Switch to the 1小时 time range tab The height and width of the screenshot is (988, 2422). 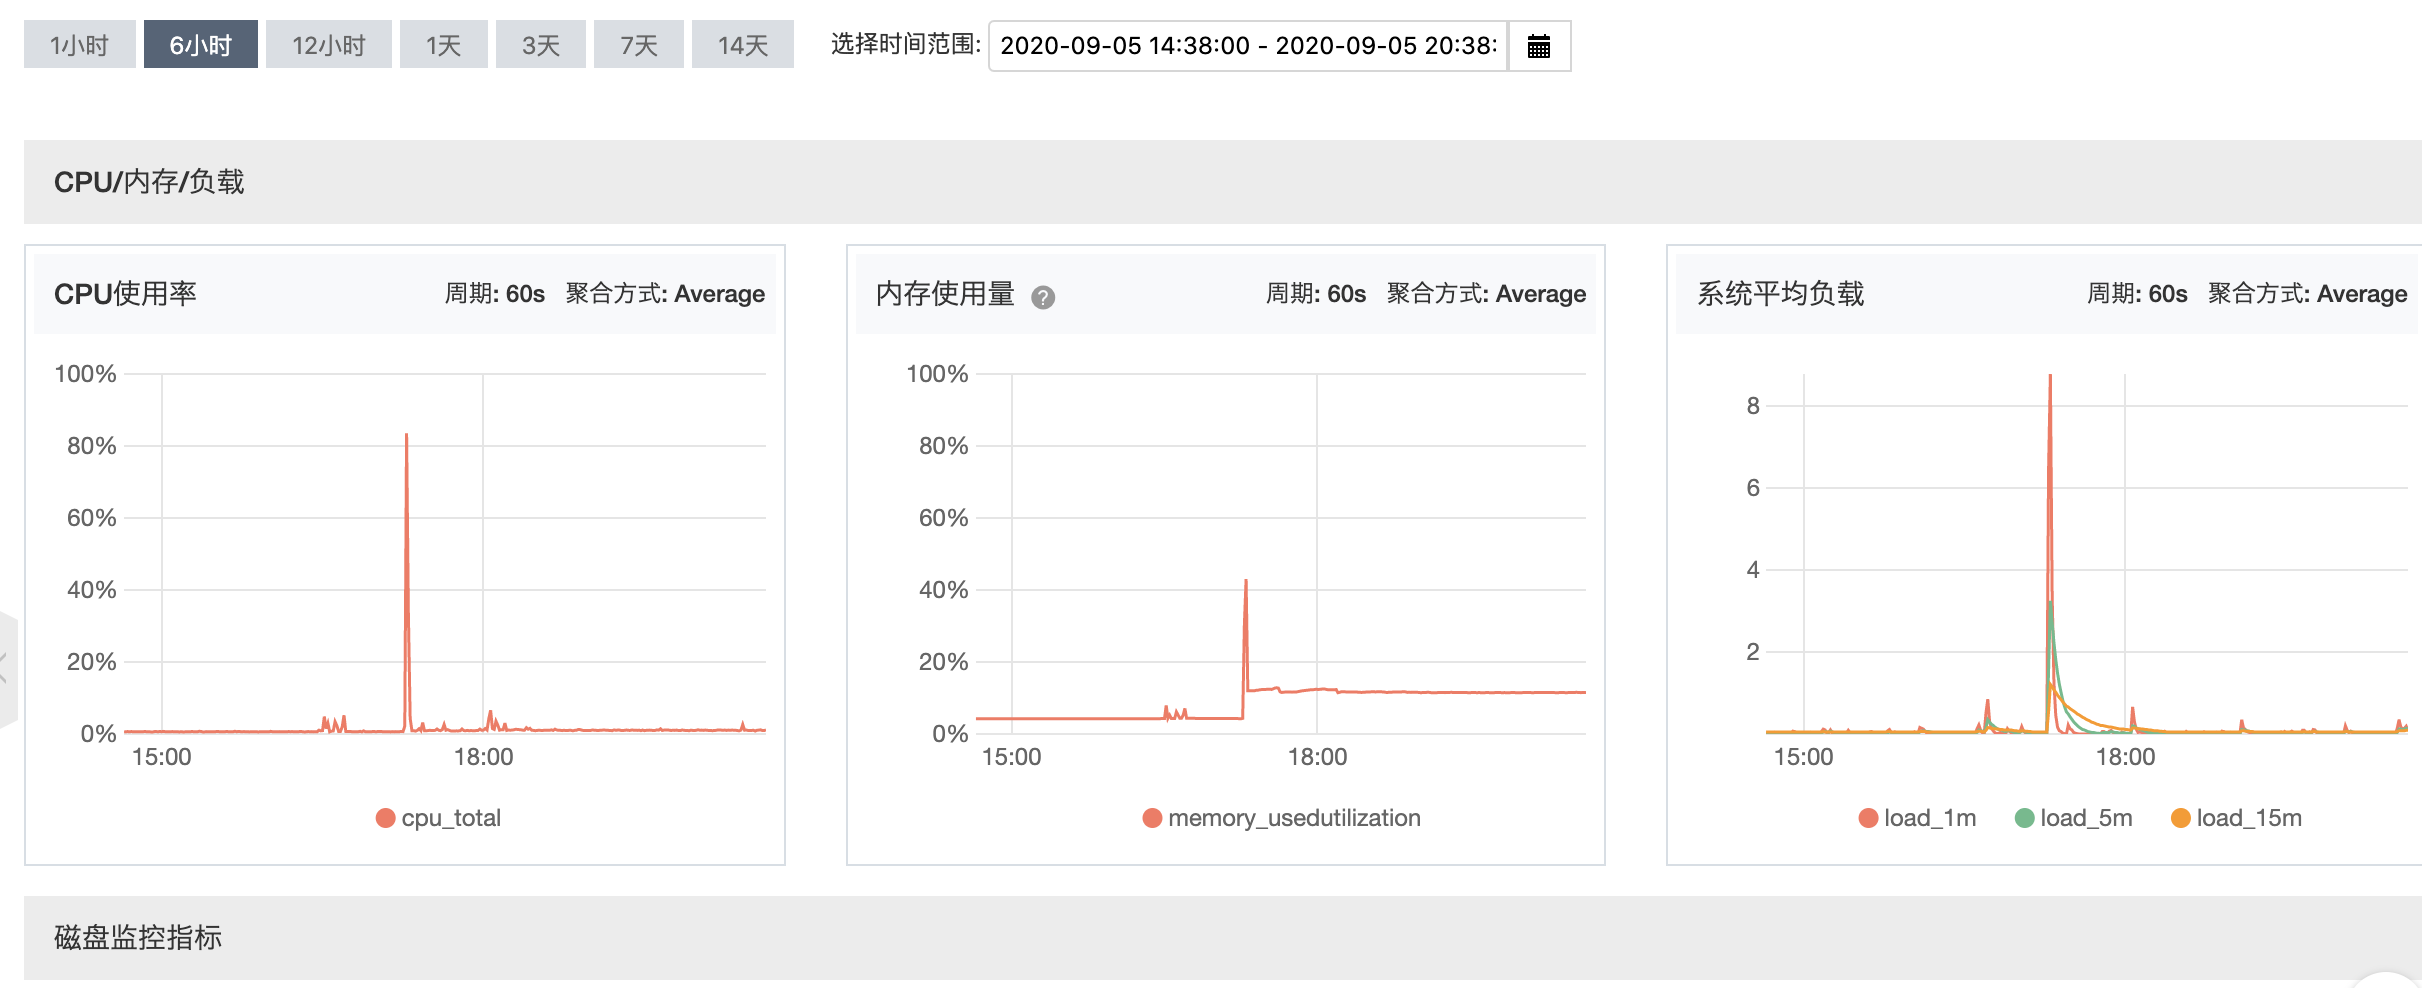[79, 45]
